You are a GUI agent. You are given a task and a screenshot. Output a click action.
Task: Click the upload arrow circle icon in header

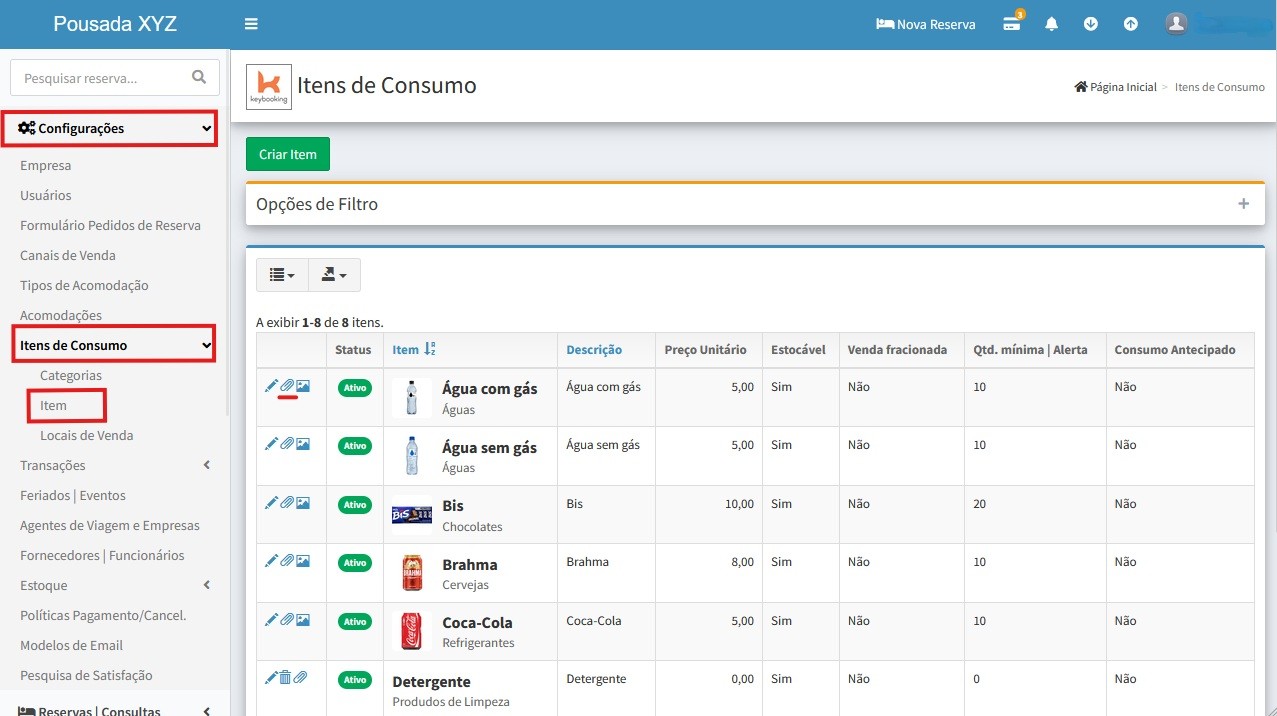(x=1130, y=24)
